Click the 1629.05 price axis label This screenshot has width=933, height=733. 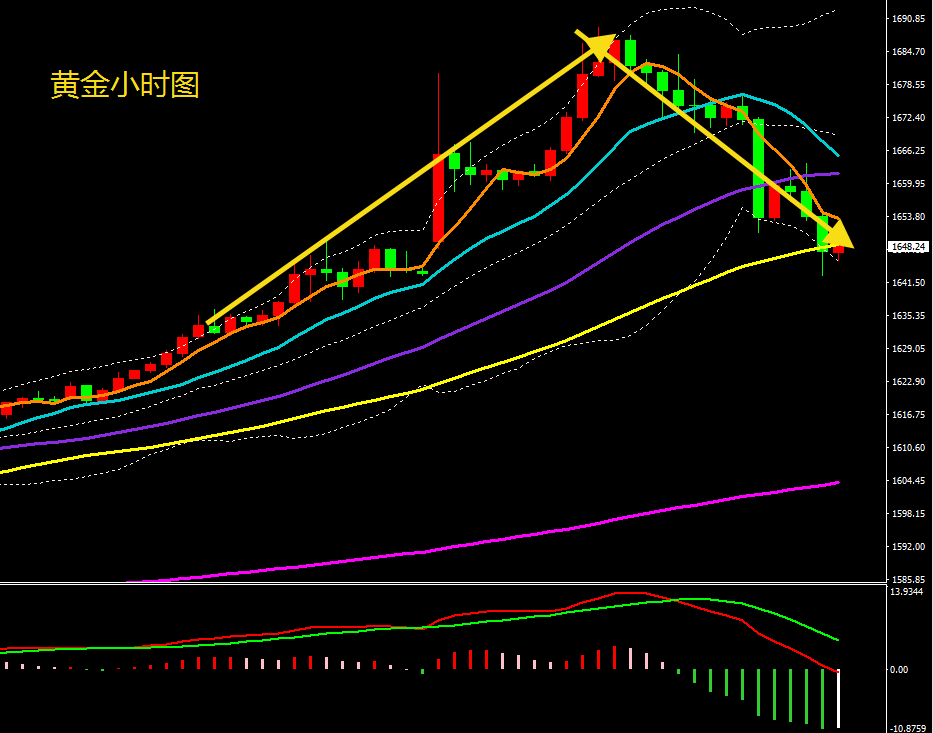908,348
